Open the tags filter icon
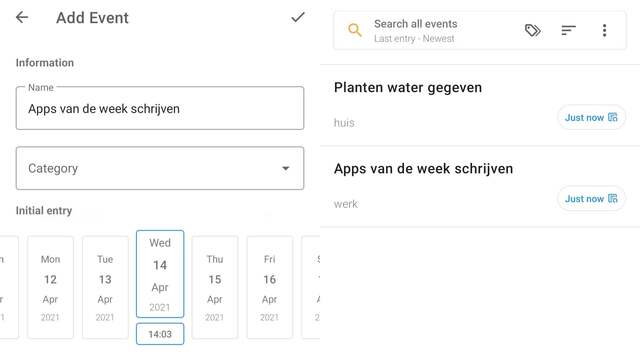The width and height of the screenshot is (640, 360). tap(533, 30)
